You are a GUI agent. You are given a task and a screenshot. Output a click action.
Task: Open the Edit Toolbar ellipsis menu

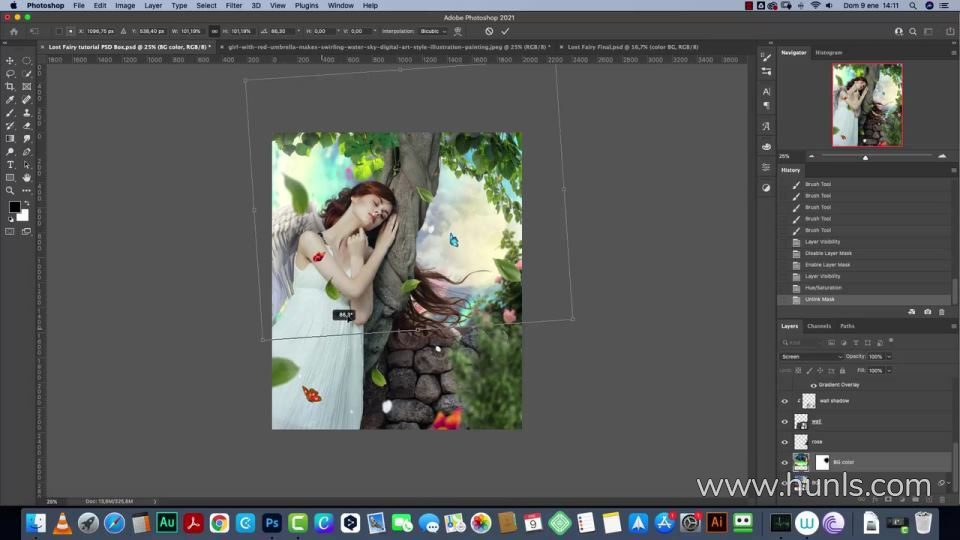coord(26,190)
